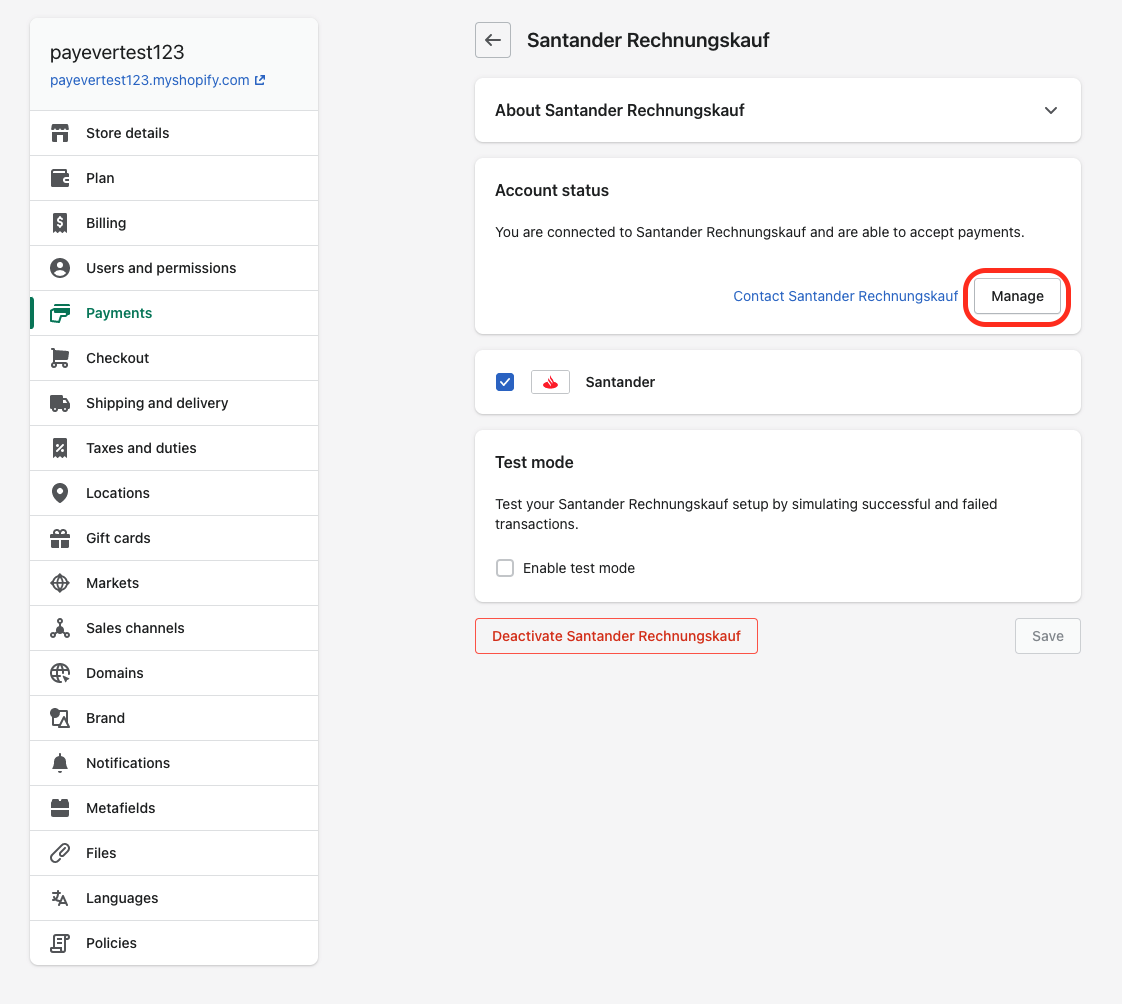This screenshot has height=1004, width=1122.
Task: Click the Account status heading
Action: pyautogui.click(x=552, y=190)
